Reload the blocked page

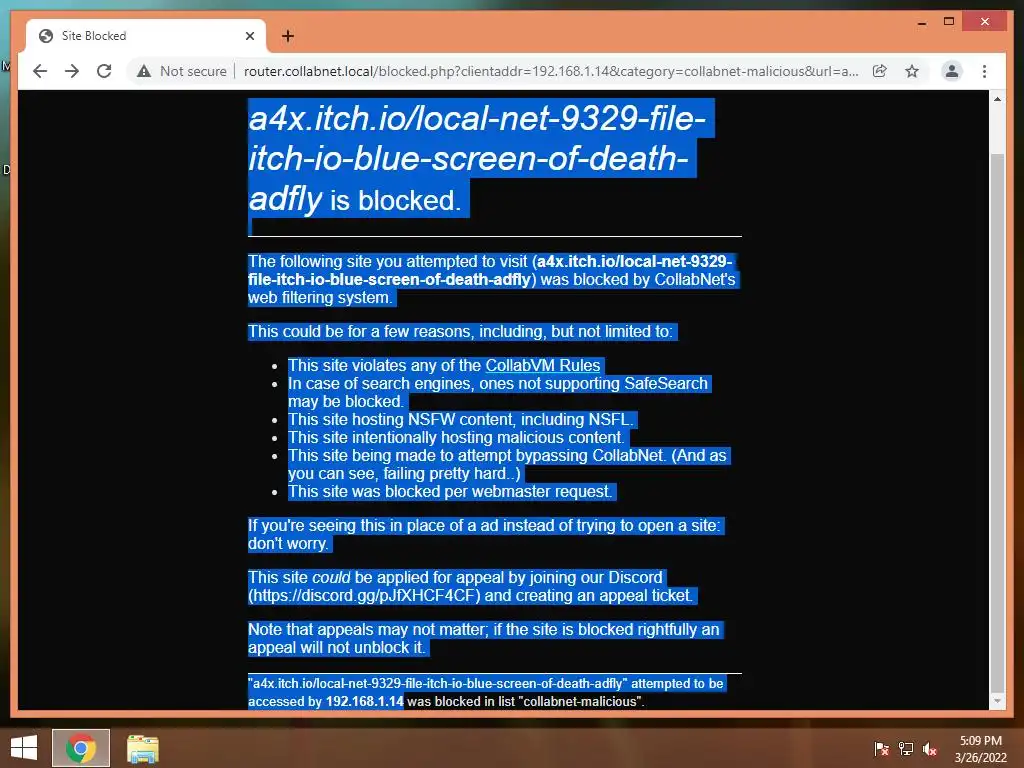tap(104, 71)
